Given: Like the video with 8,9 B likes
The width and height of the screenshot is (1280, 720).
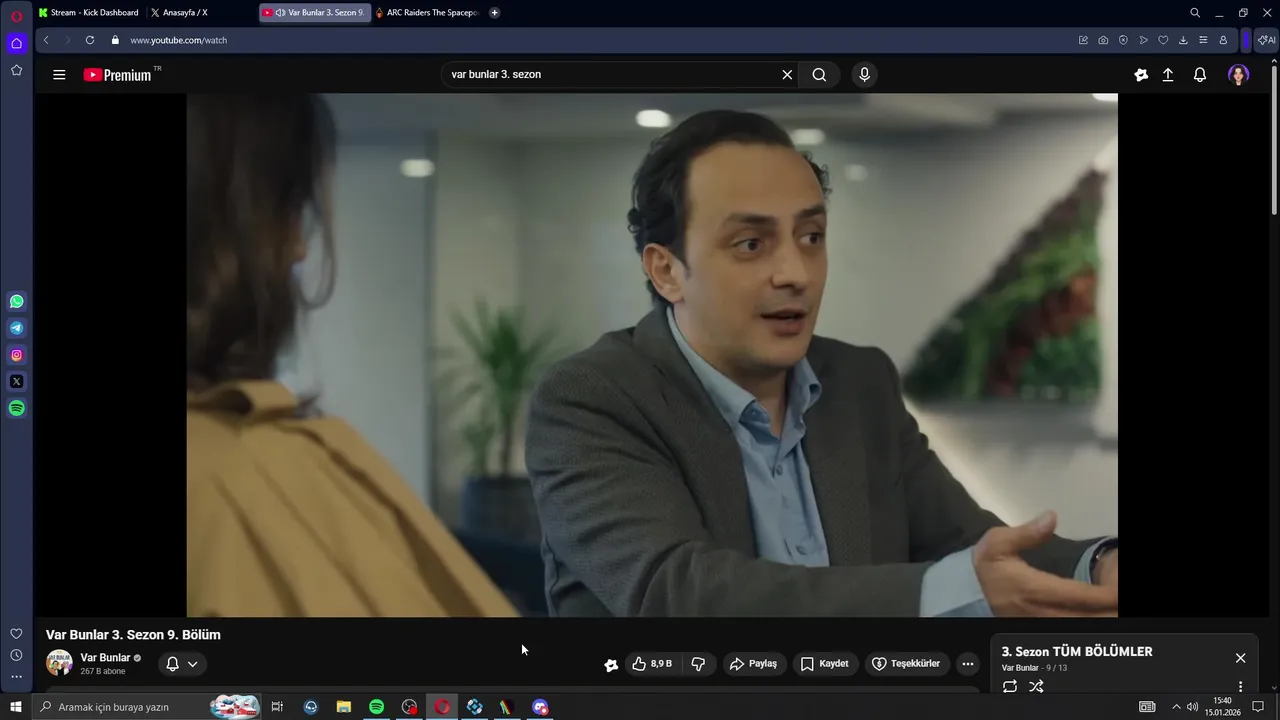Looking at the screenshot, I should coord(651,664).
